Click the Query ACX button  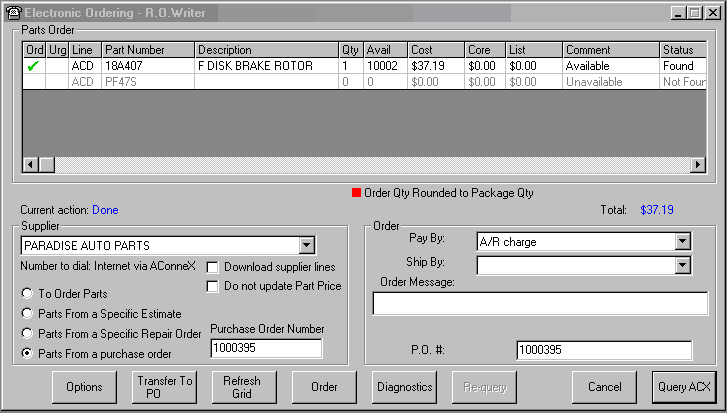click(x=683, y=386)
